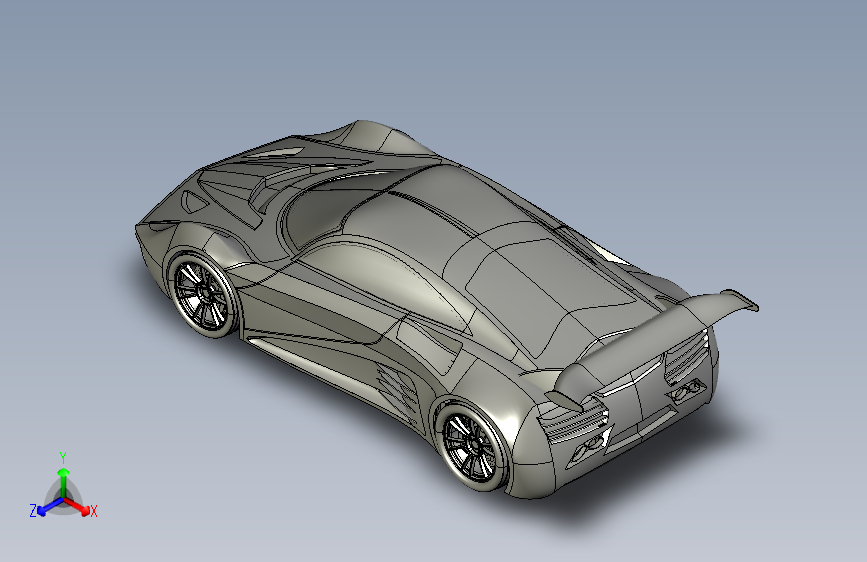Select the near-side taillight grille

[x=573, y=420]
